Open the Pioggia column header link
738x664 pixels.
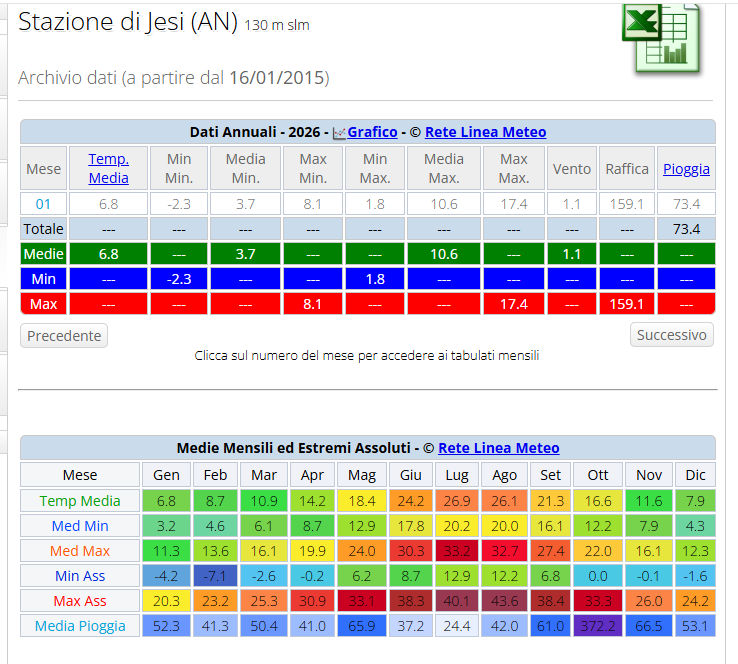(x=686, y=169)
